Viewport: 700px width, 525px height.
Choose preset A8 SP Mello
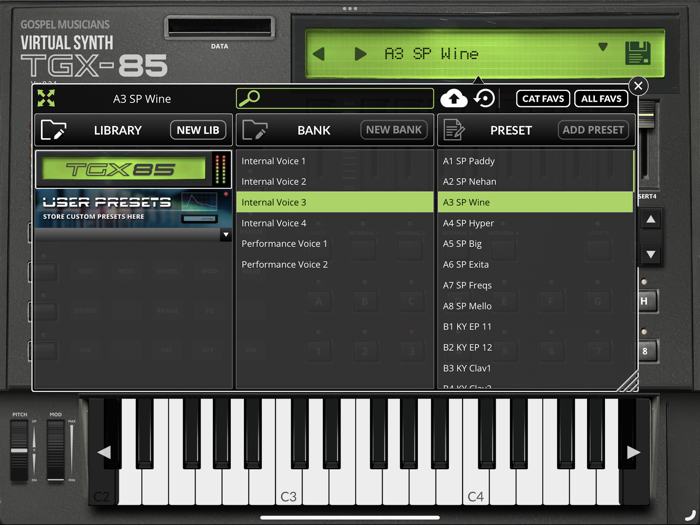click(535, 306)
